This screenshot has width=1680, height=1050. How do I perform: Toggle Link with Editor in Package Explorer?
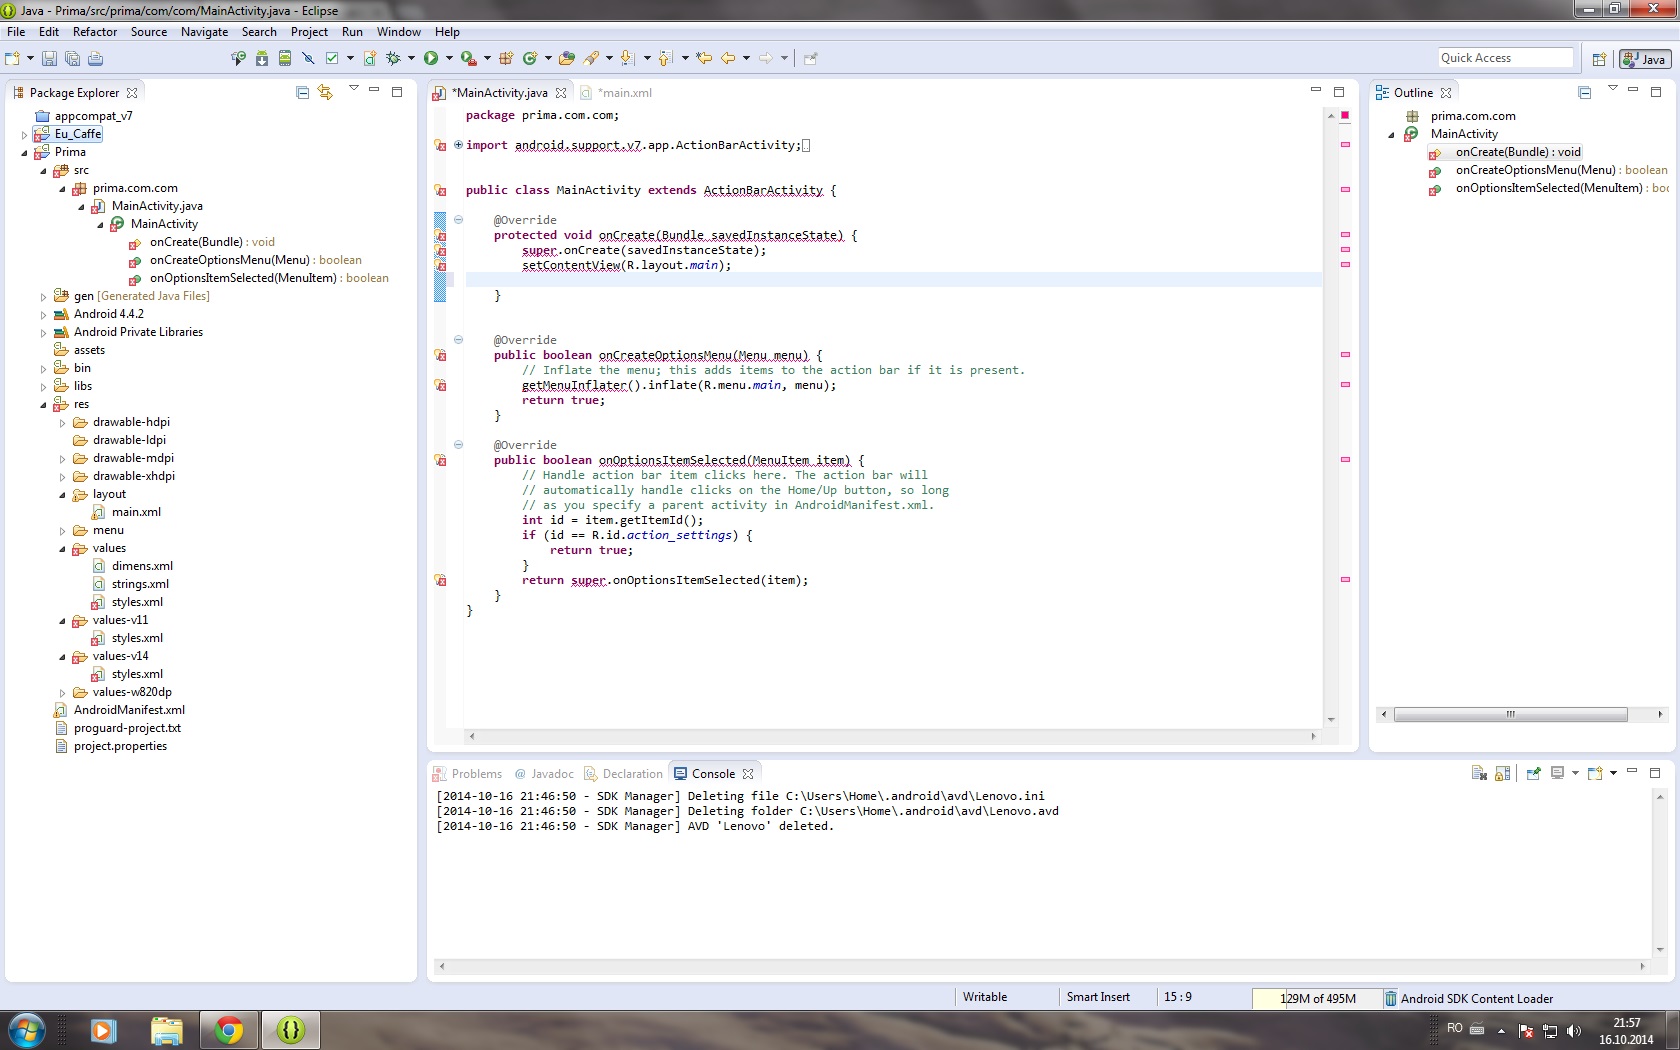tap(325, 92)
